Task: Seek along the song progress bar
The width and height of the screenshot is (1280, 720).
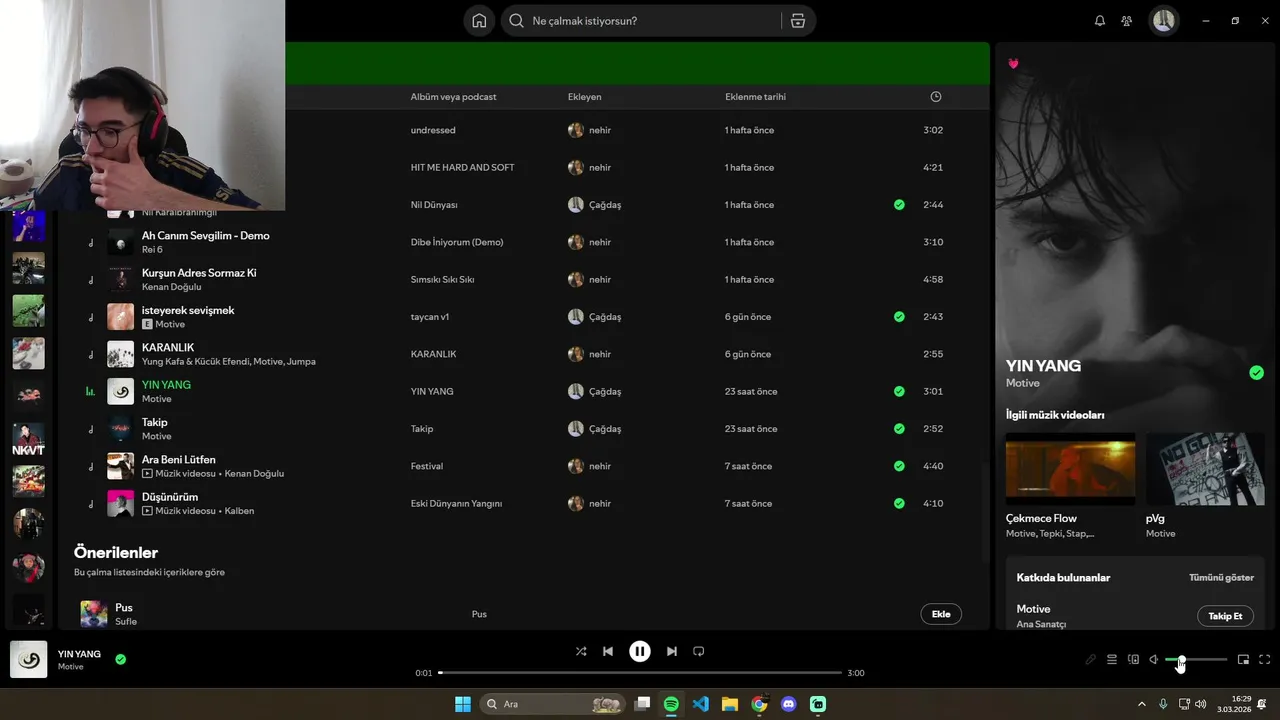Action: point(640,673)
